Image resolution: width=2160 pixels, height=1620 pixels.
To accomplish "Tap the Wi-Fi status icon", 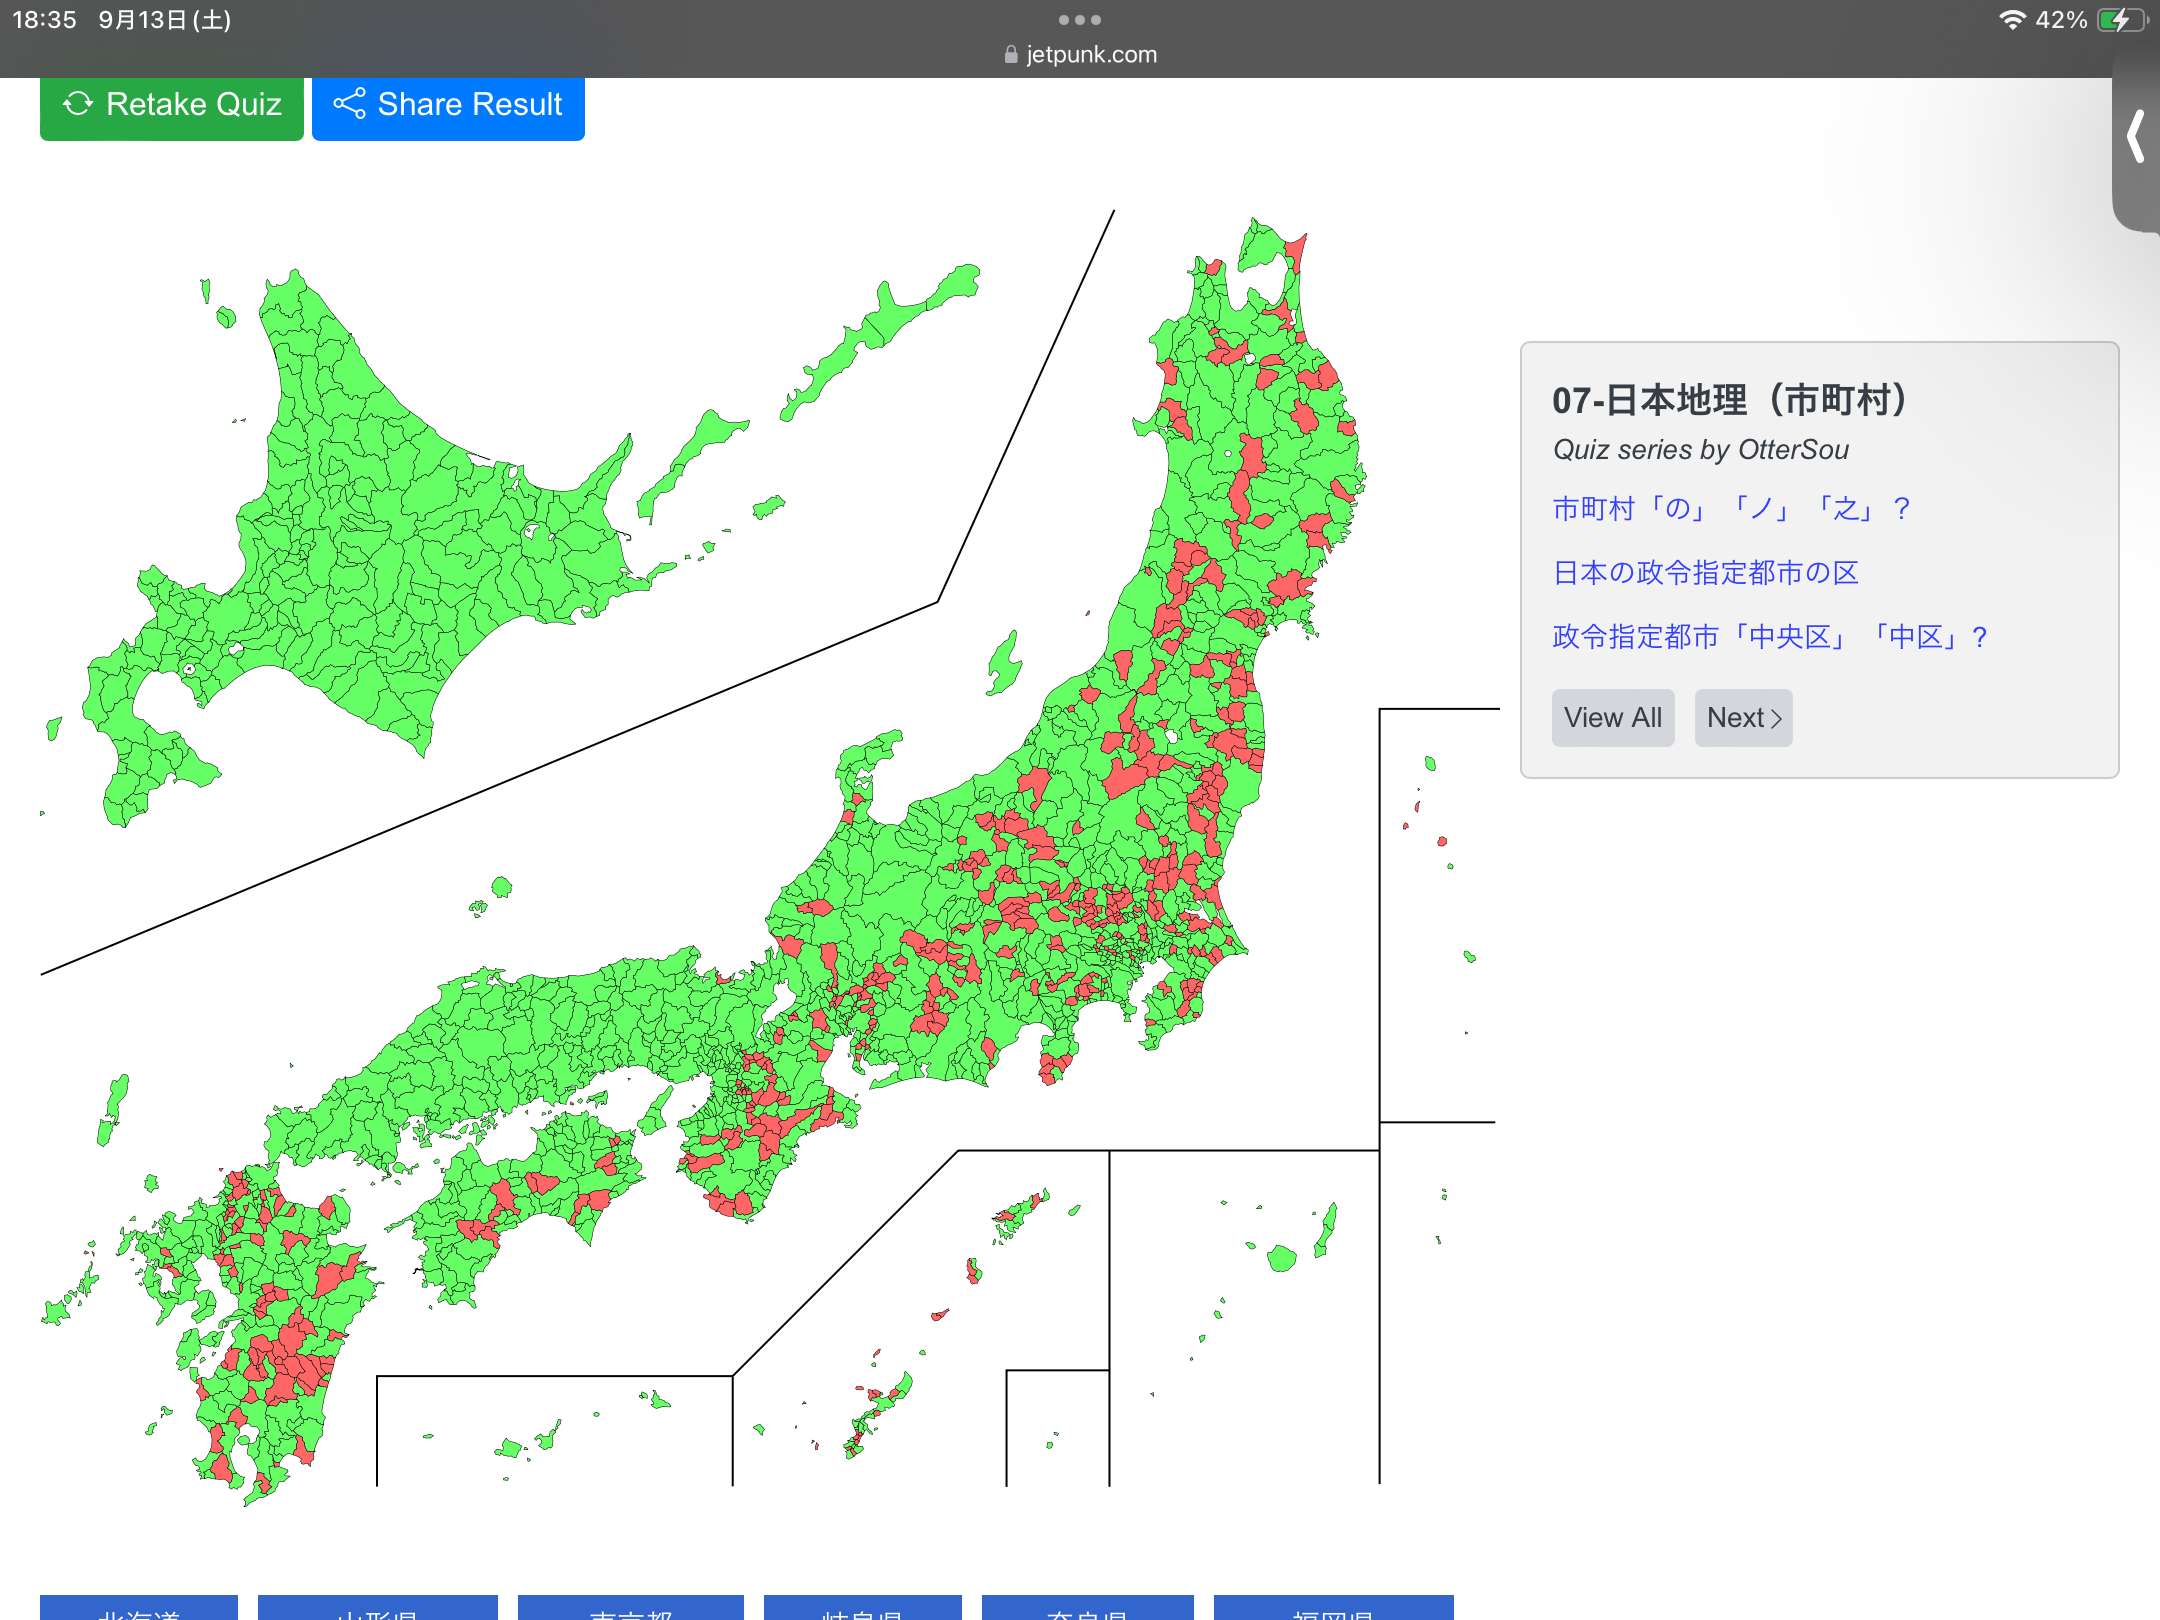I will coord(2011,20).
